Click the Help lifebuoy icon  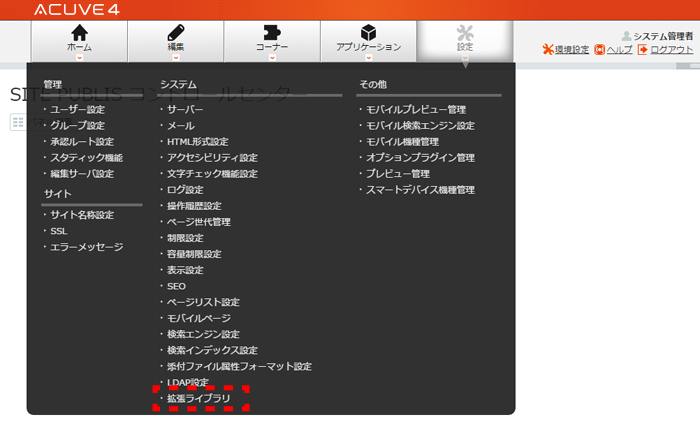tap(600, 50)
